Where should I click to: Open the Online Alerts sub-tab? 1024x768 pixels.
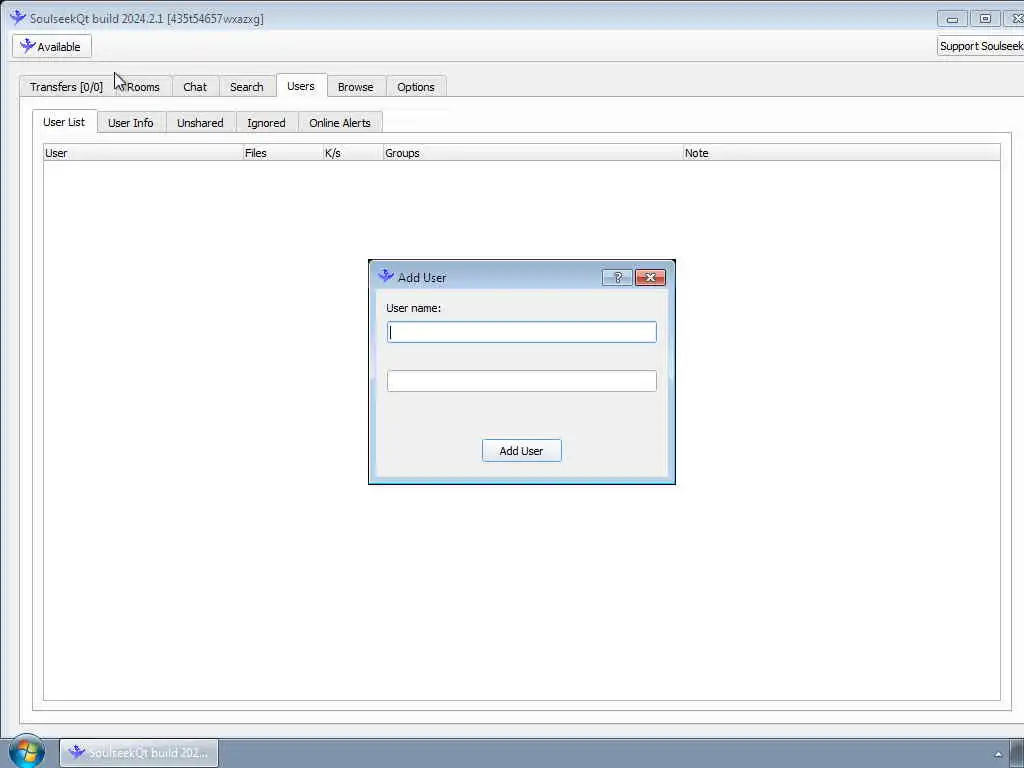click(340, 123)
